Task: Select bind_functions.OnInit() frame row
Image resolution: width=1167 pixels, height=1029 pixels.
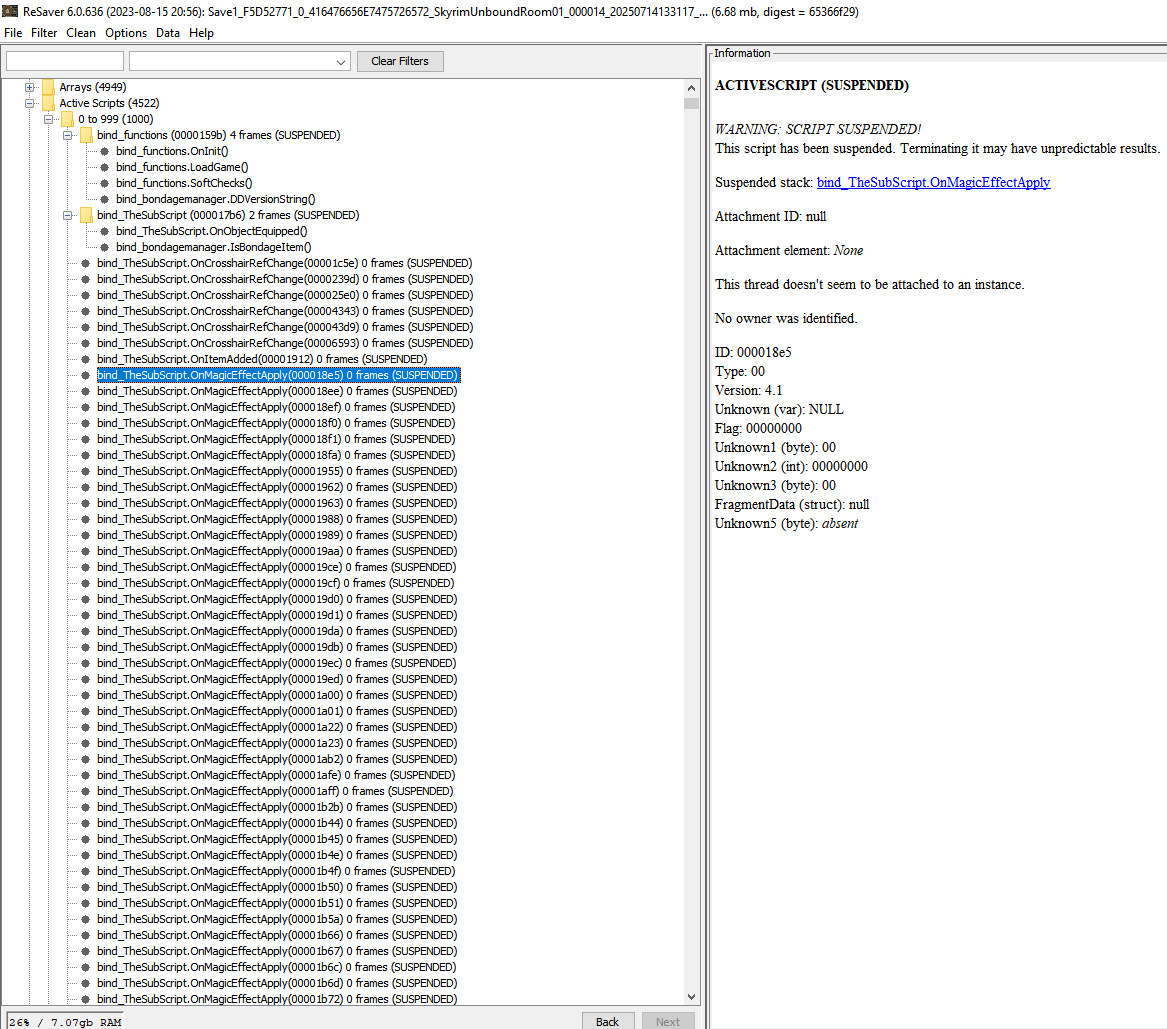Action: pos(172,151)
